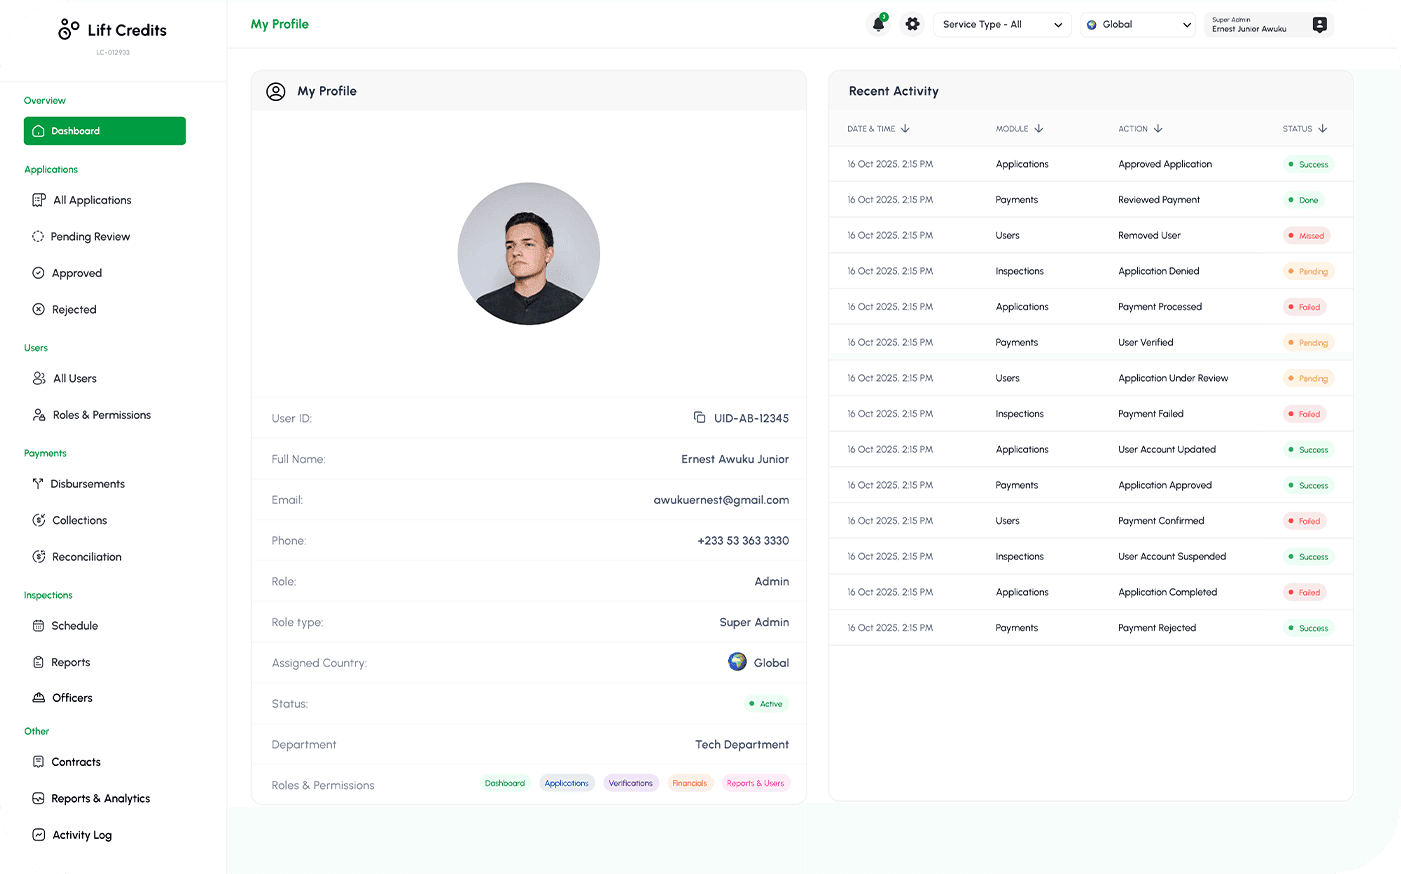Click the Missed status badge
The image size is (1401, 874).
coord(1306,236)
